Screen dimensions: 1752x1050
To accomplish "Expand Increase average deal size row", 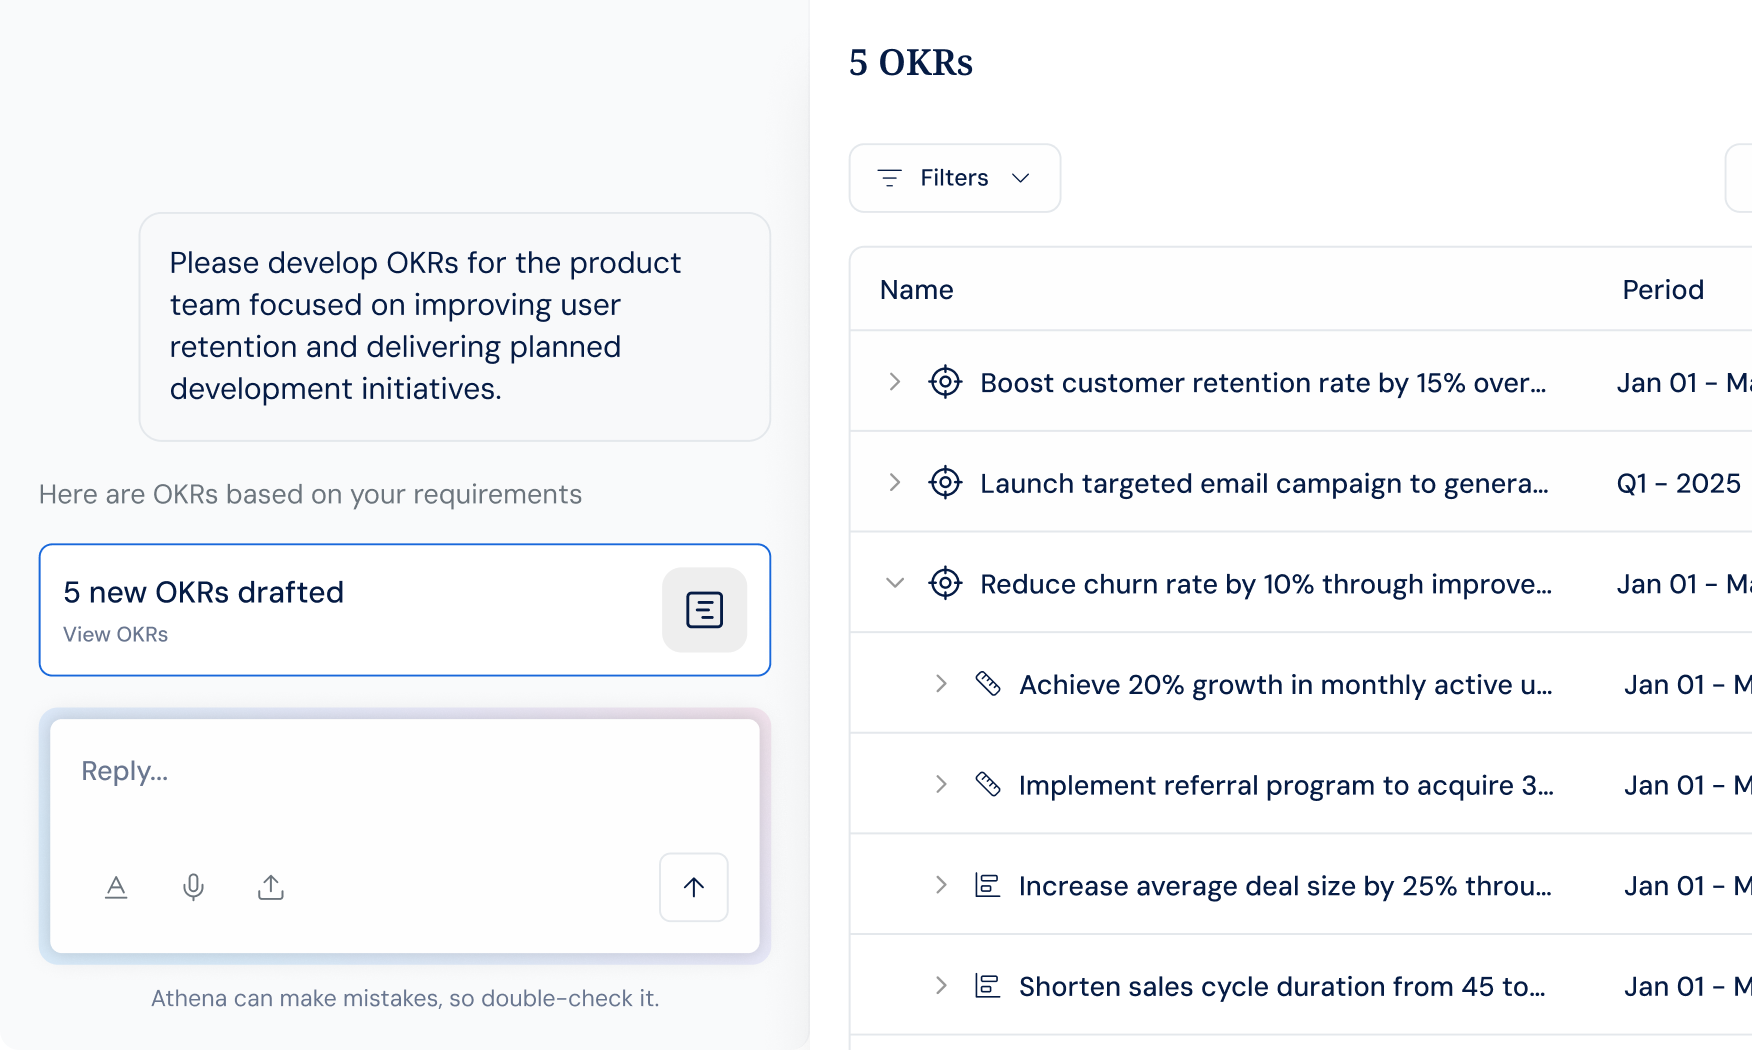I will (x=941, y=885).
